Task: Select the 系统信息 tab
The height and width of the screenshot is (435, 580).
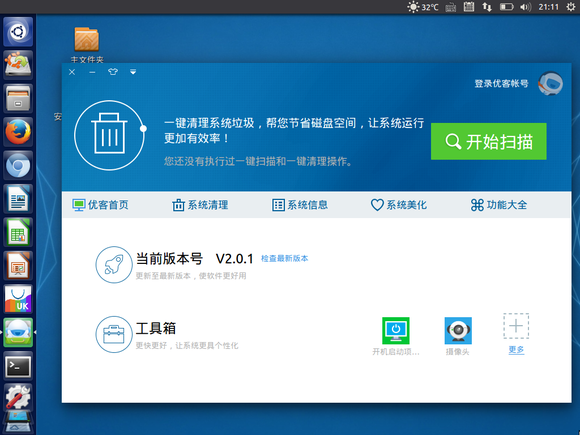Action: click(x=300, y=205)
